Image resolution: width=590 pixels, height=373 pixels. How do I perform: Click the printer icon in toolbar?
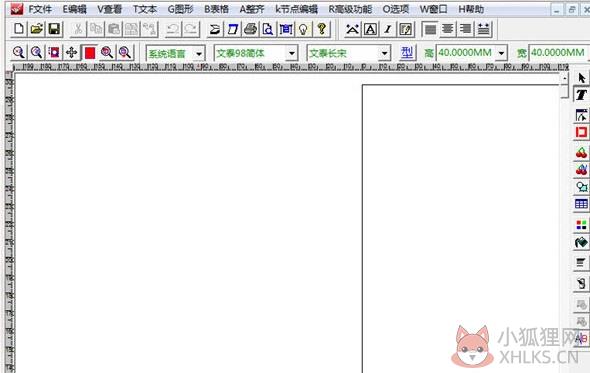(x=250, y=29)
